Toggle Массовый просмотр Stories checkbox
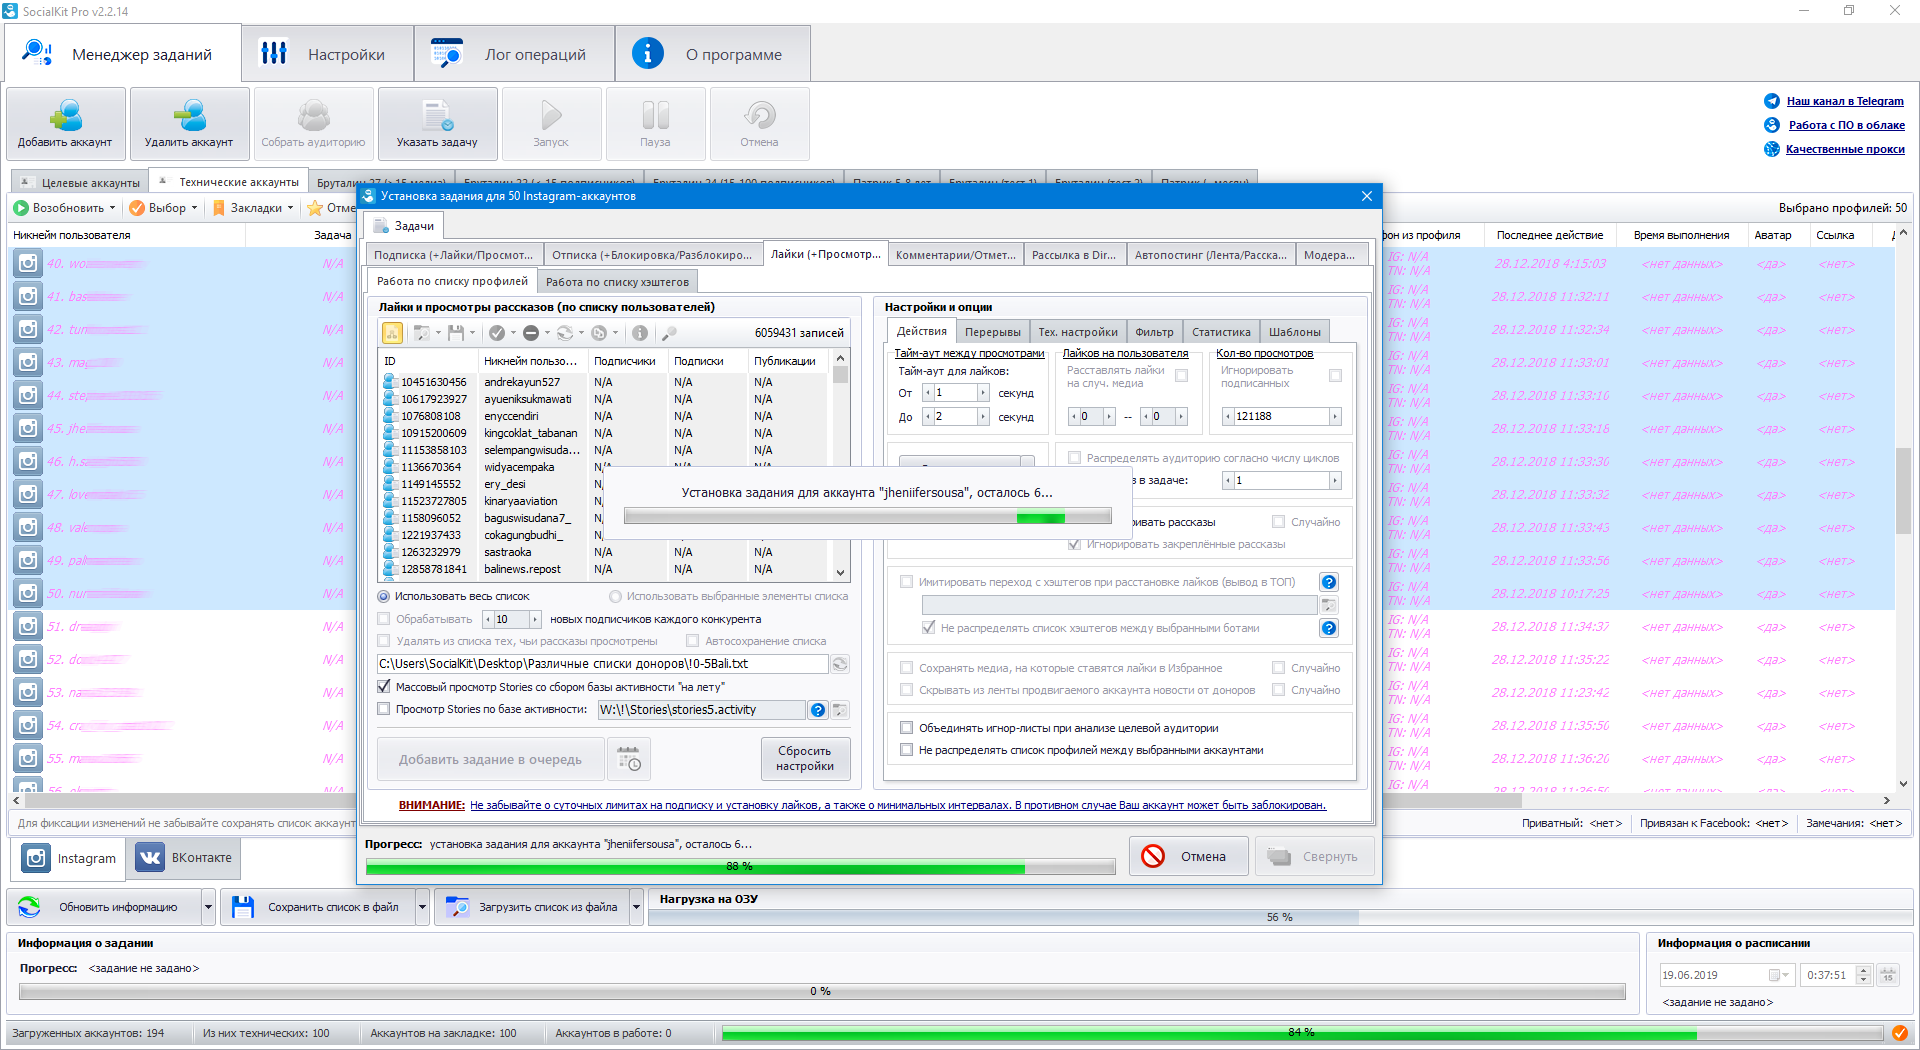The width and height of the screenshot is (1920, 1050). 383,687
